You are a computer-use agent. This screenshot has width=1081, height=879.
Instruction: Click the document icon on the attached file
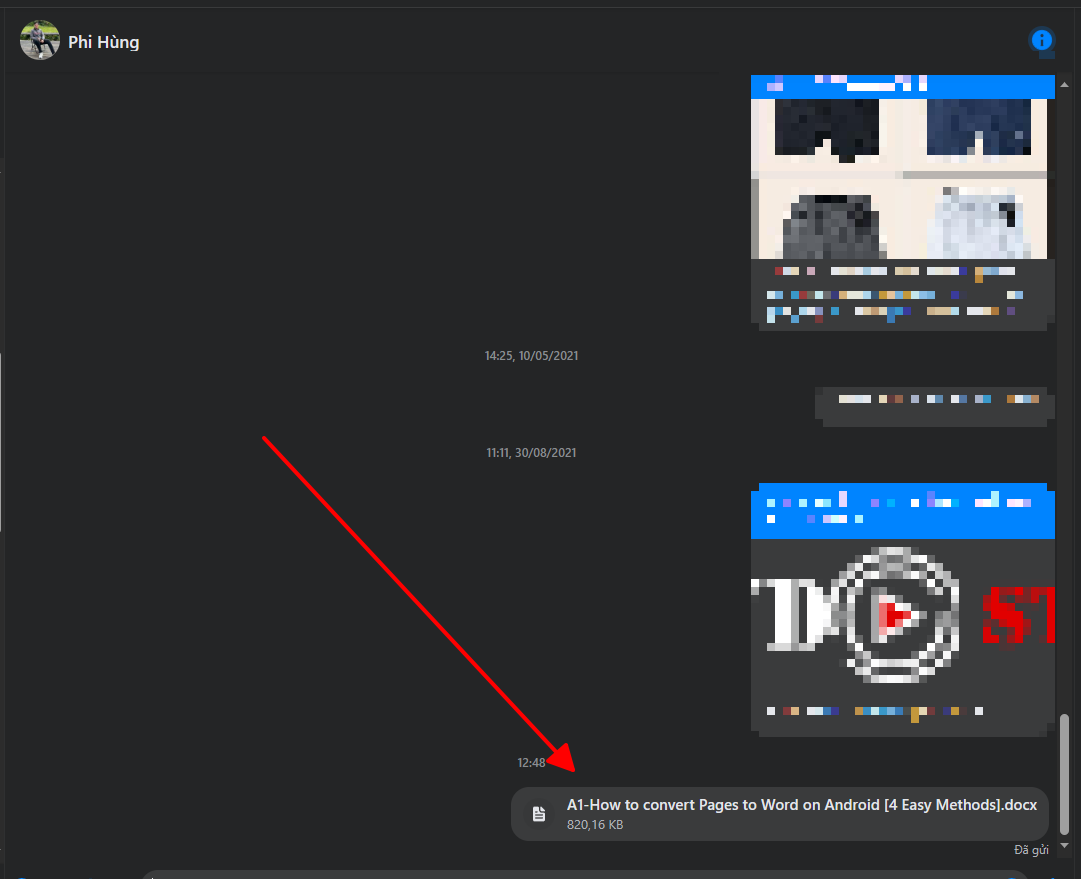pos(539,814)
